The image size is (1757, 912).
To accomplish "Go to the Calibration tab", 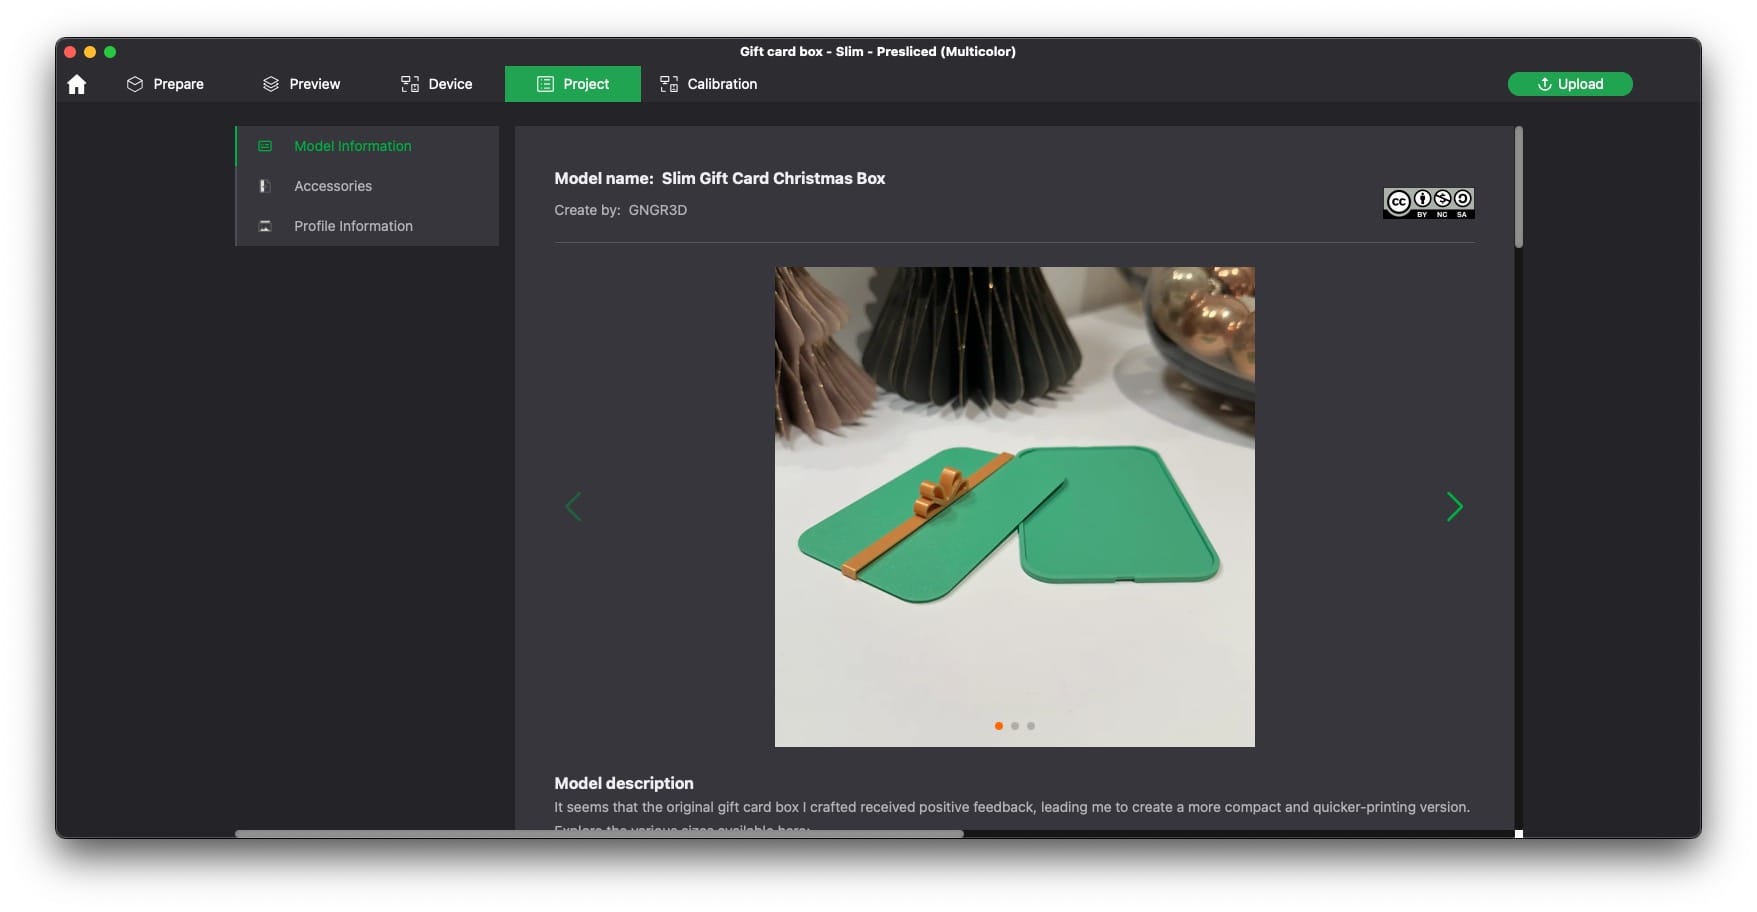I will 708,84.
